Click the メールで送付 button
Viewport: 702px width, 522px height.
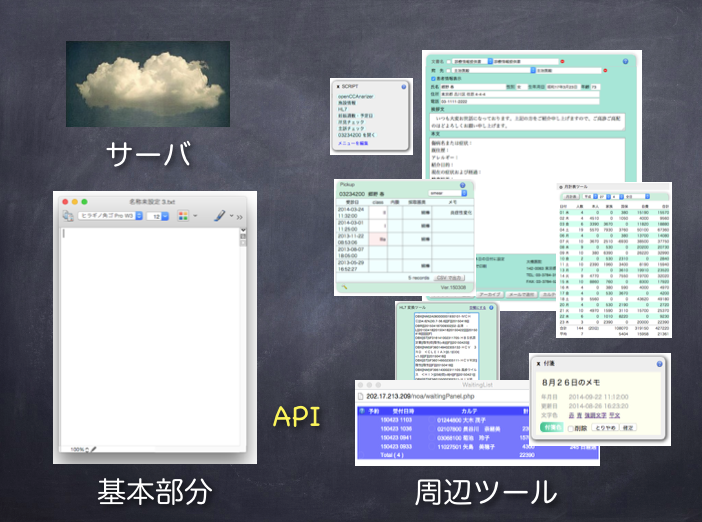point(522,295)
